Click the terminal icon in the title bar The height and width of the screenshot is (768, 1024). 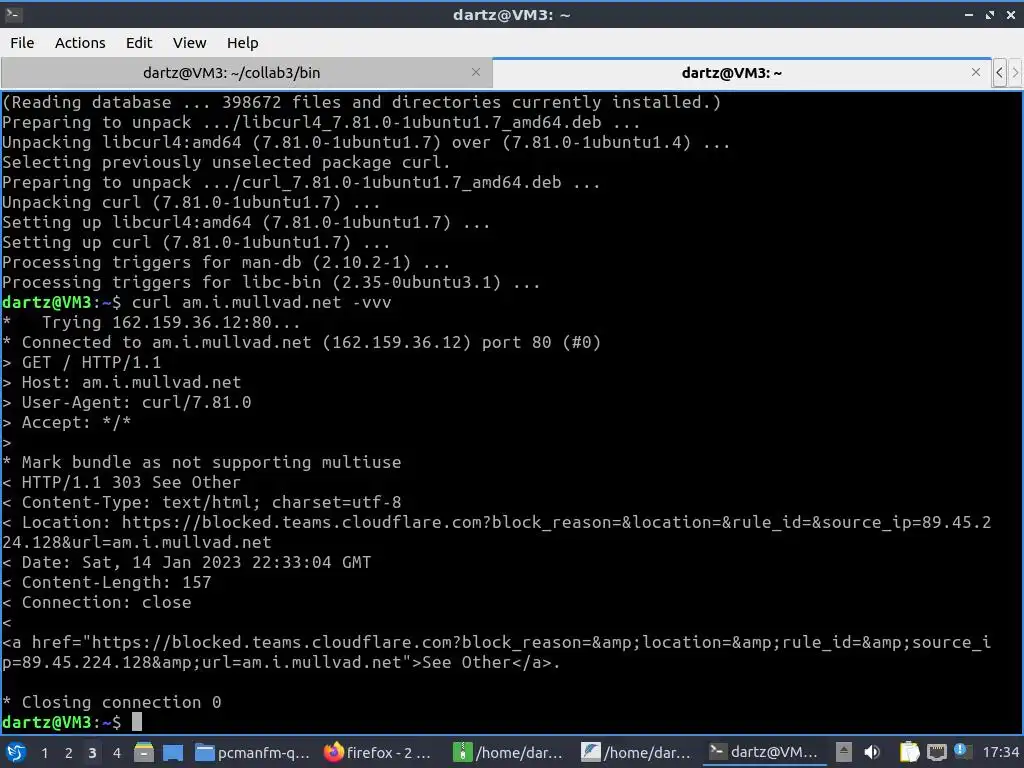(13, 14)
